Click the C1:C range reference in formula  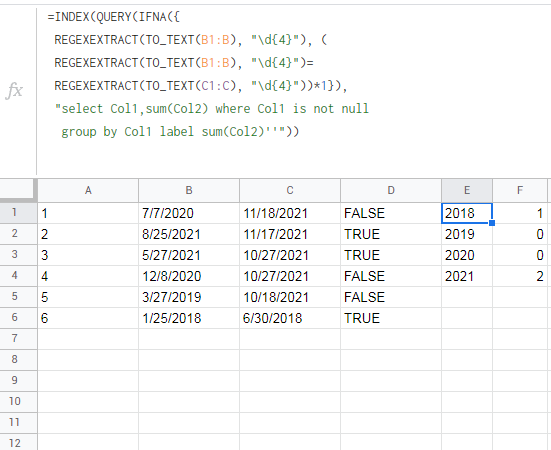(215, 86)
